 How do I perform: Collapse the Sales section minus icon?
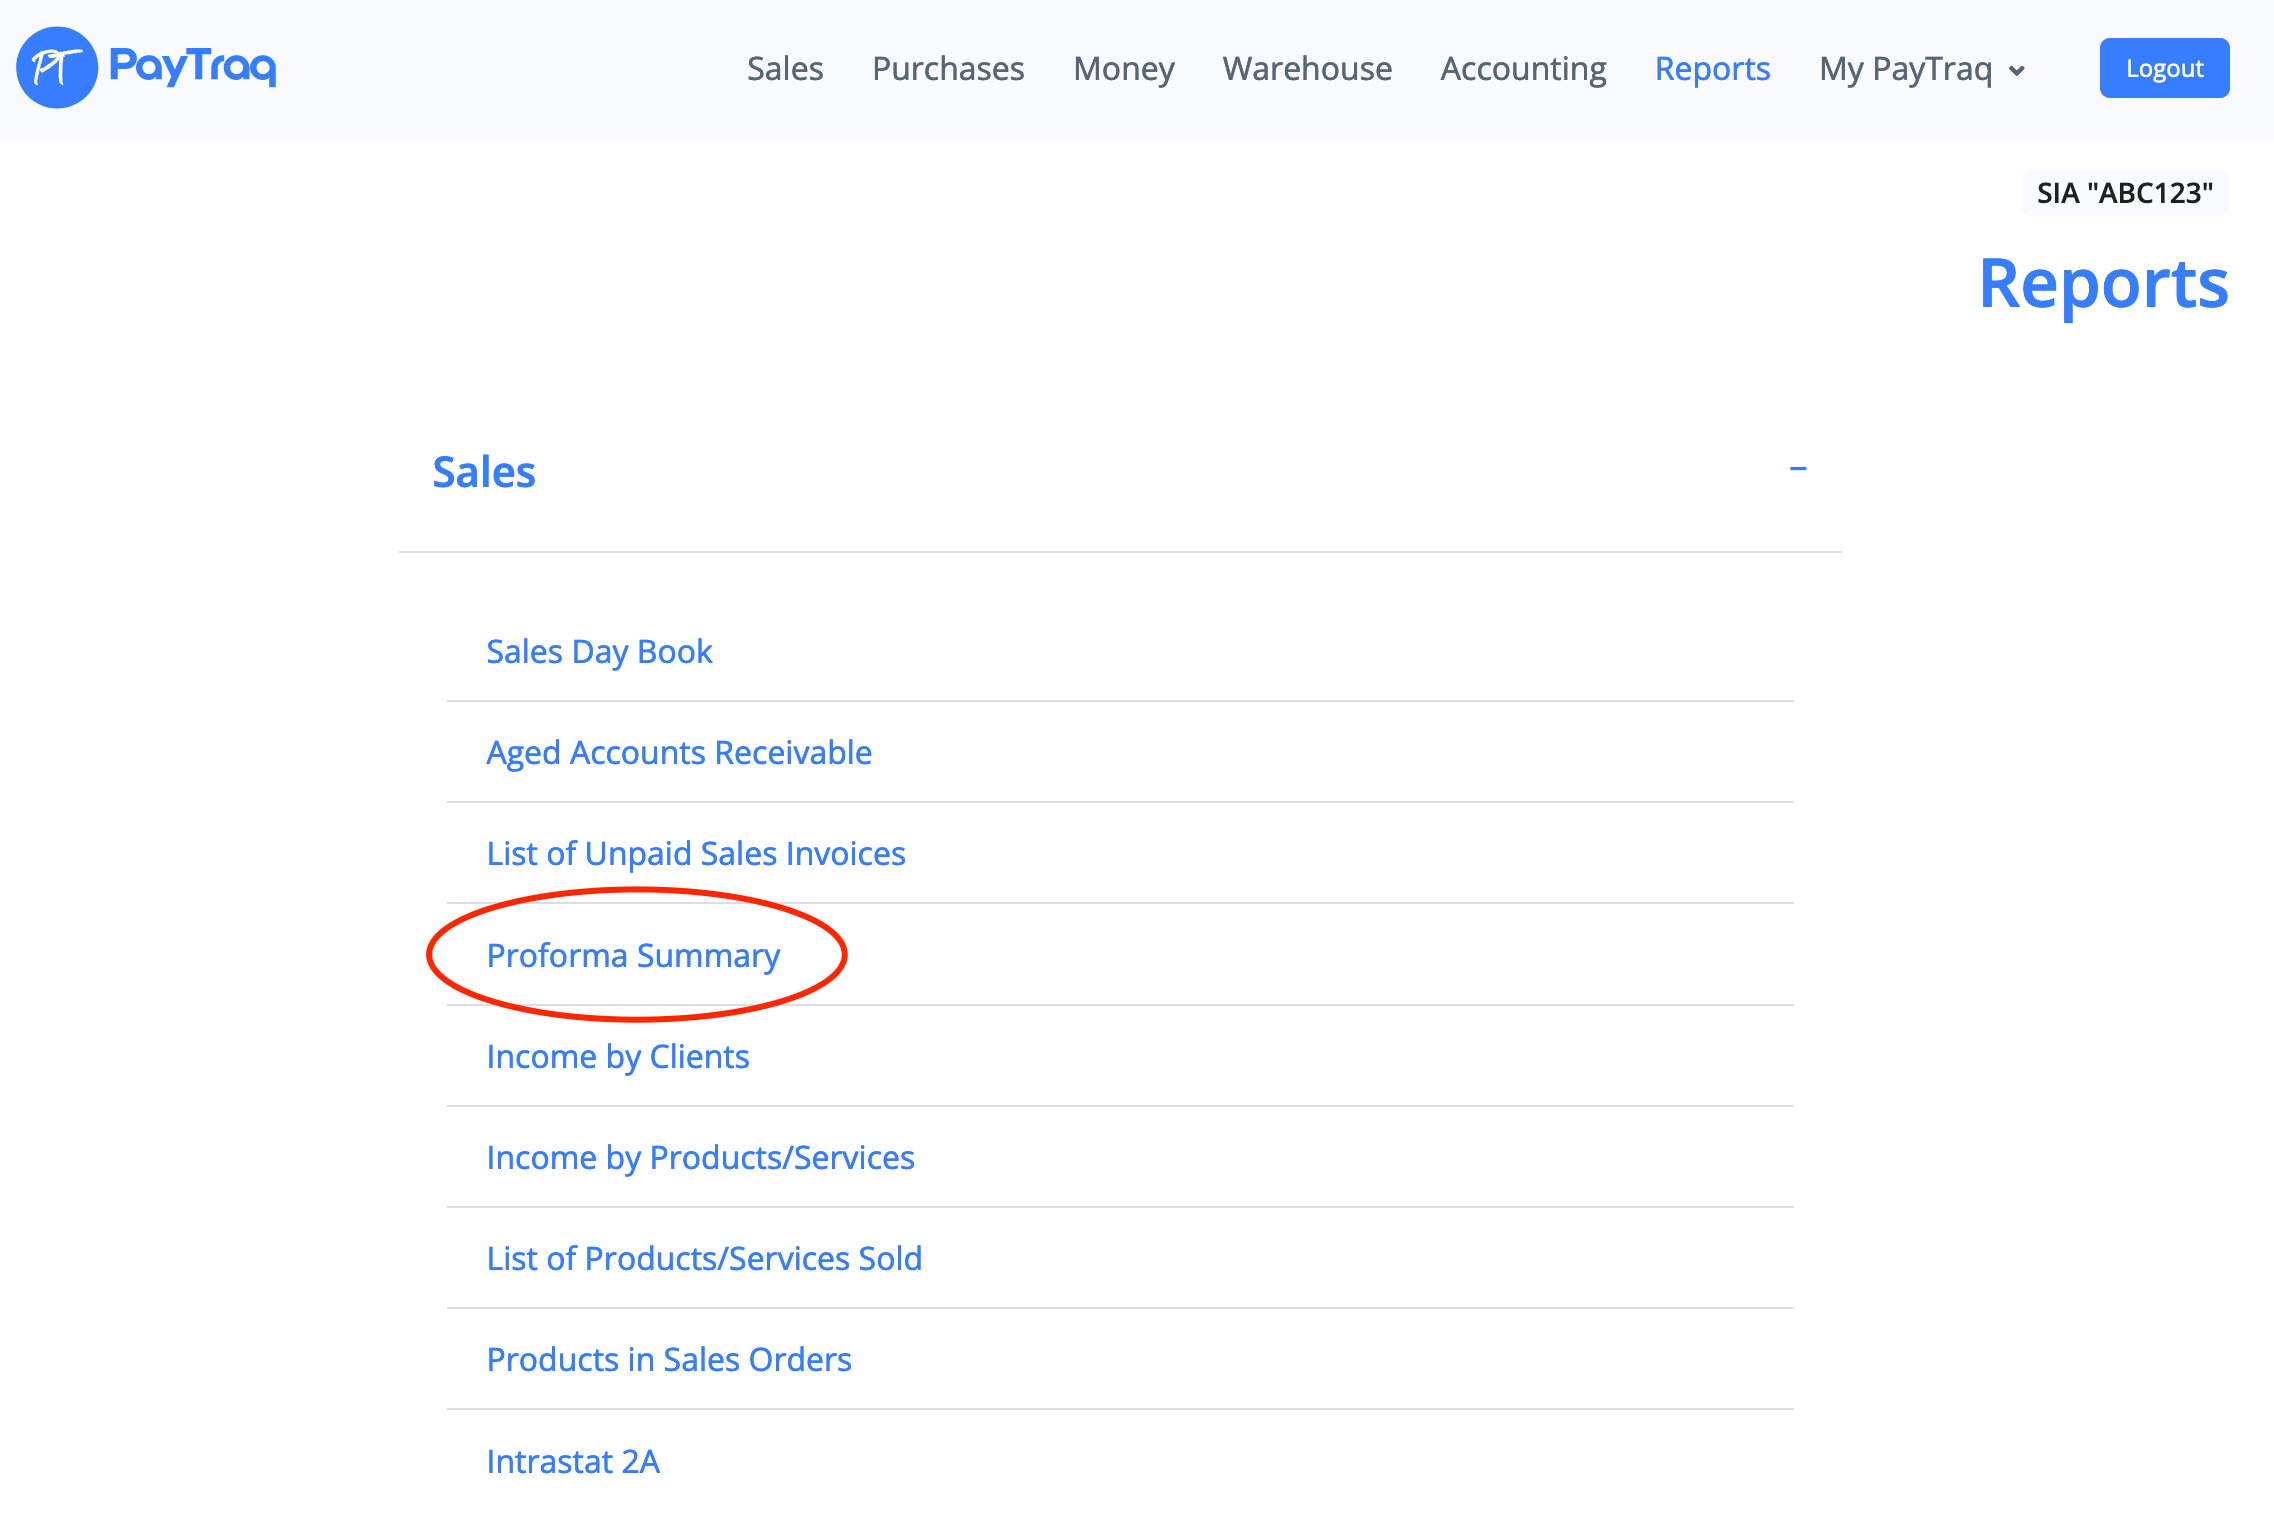(1798, 469)
